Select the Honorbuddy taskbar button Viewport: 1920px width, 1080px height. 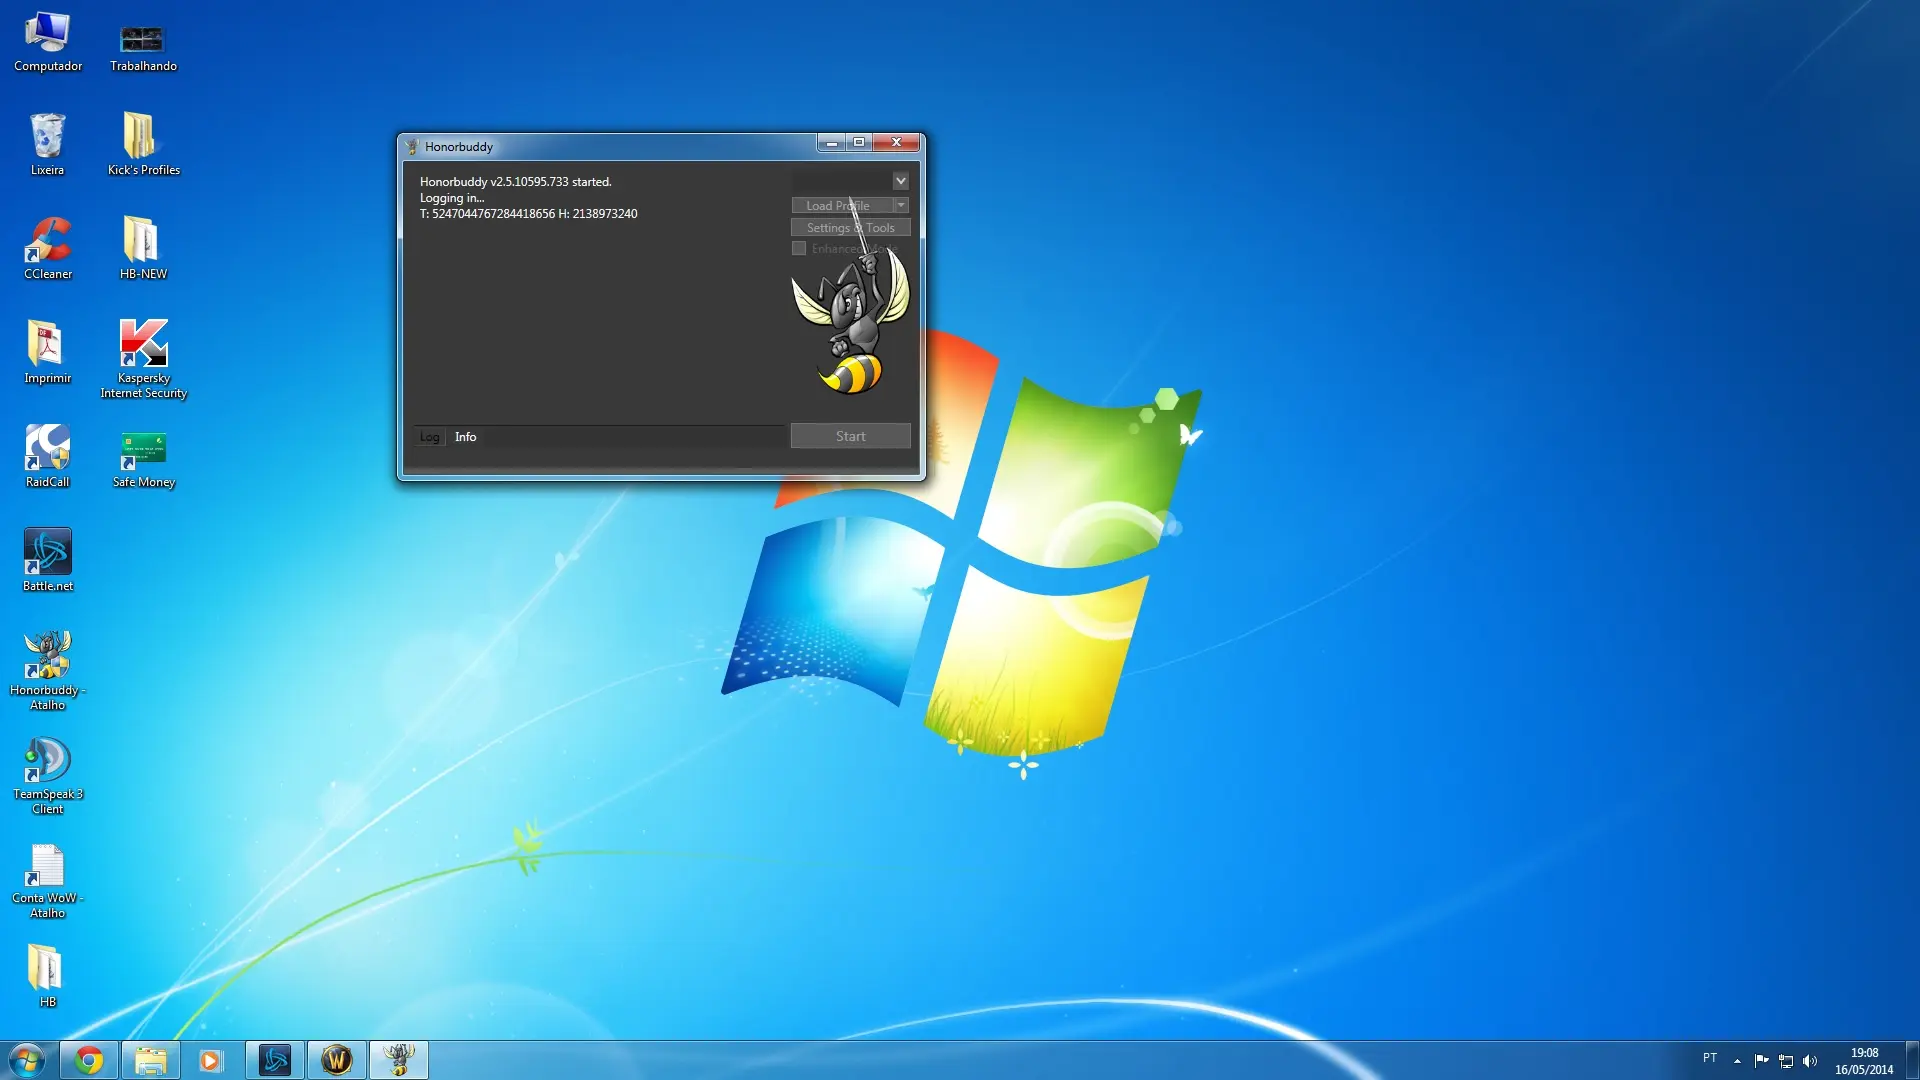coord(399,1060)
